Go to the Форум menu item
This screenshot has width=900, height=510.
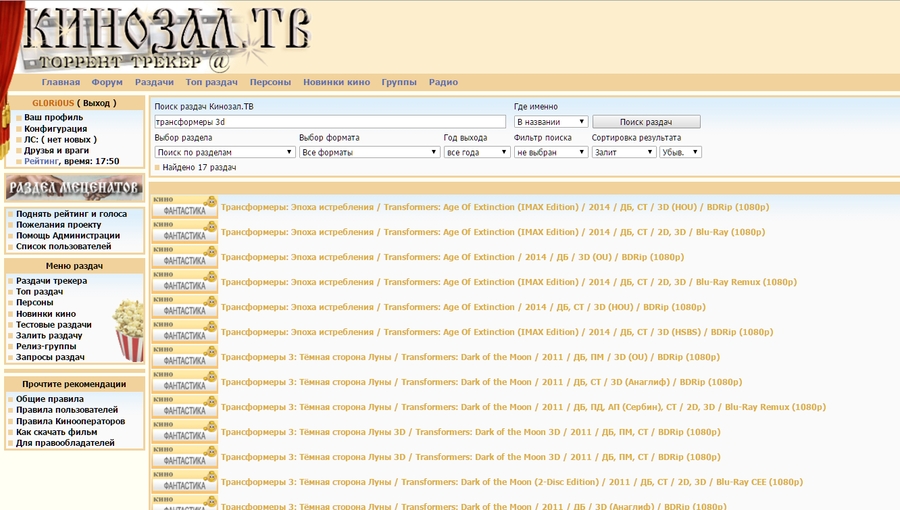pos(107,82)
